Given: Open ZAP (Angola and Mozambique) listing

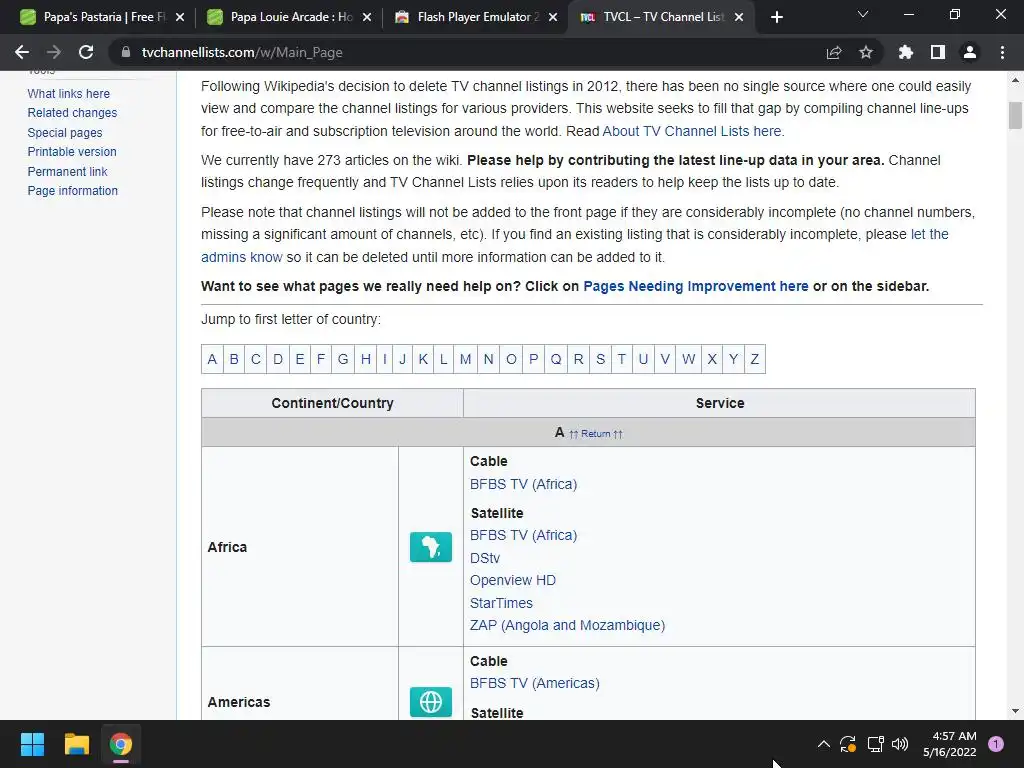Looking at the screenshot, I should (x=568, y=625).
